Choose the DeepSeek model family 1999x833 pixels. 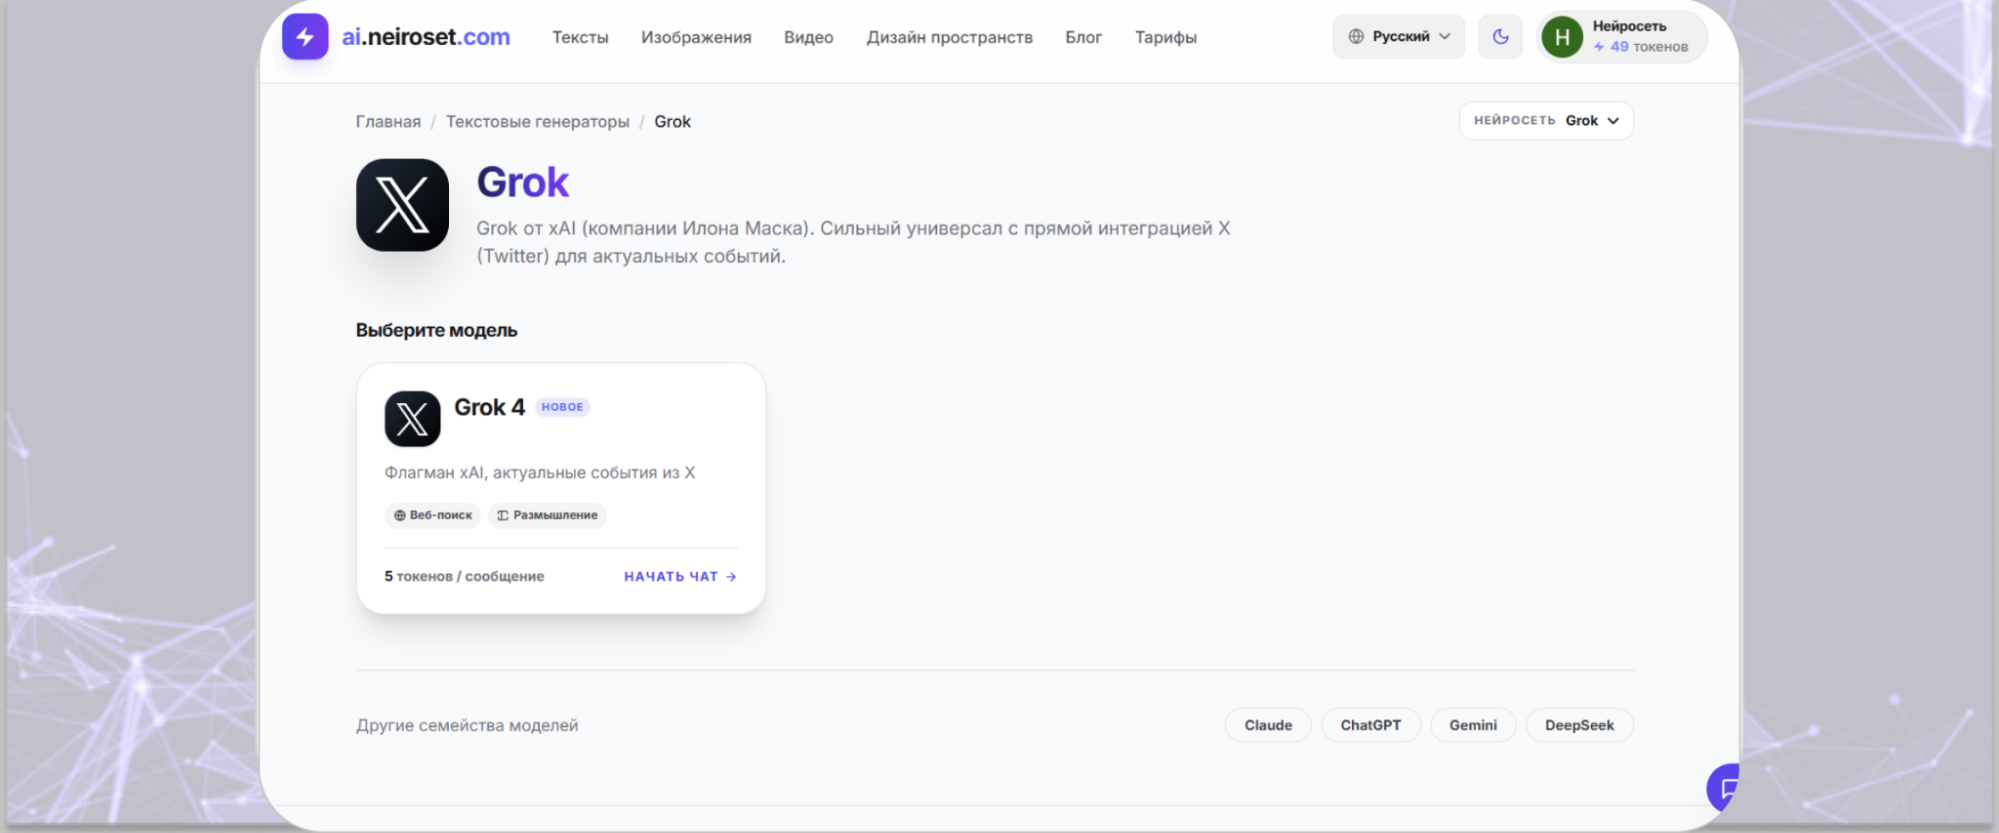1579,725
